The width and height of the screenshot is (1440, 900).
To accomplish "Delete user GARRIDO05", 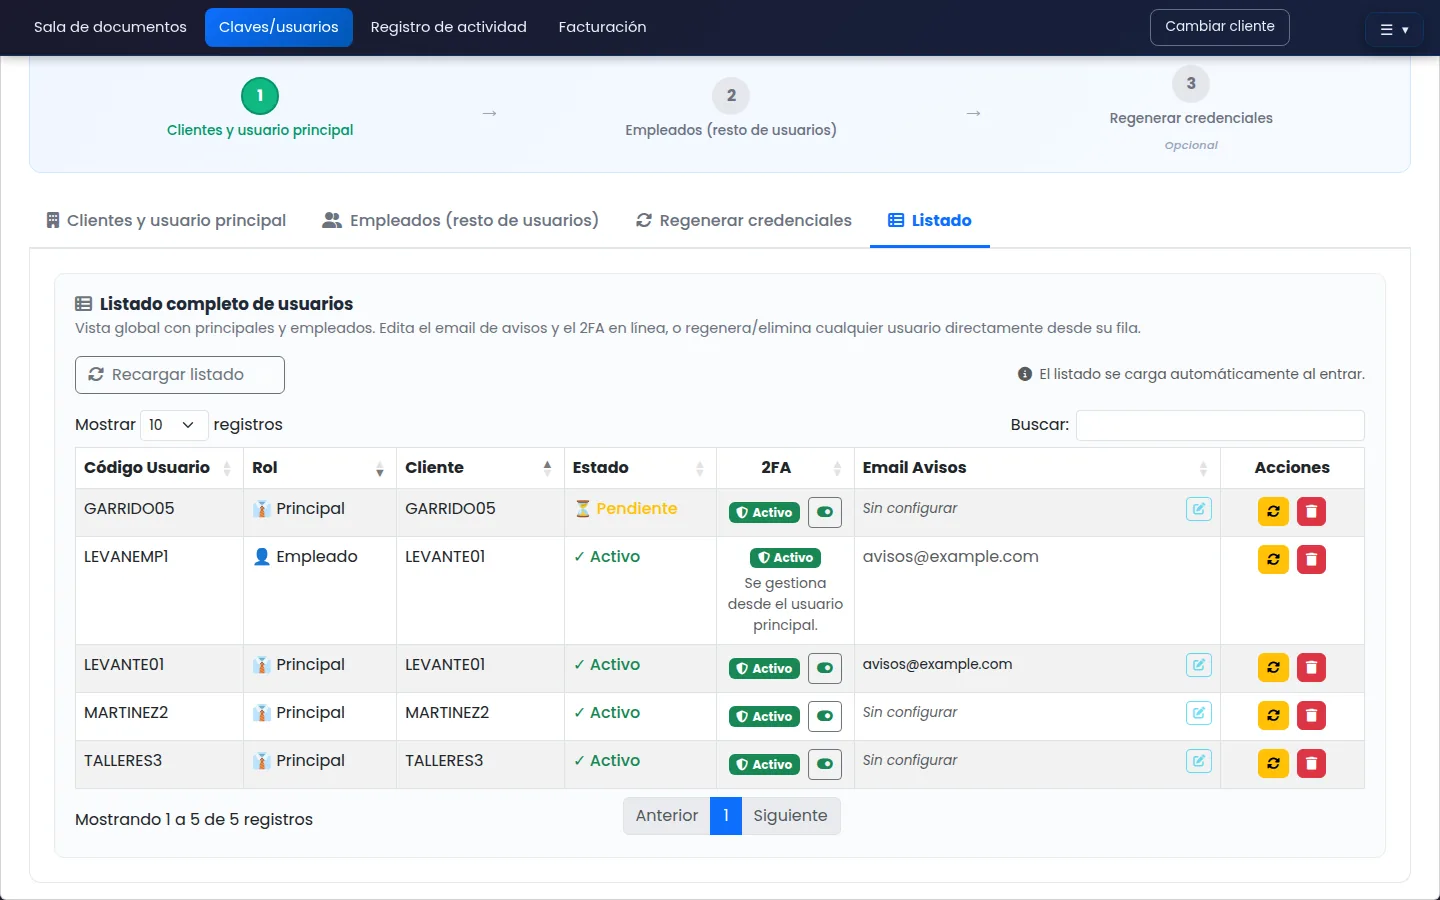I will coord(1311,511).
